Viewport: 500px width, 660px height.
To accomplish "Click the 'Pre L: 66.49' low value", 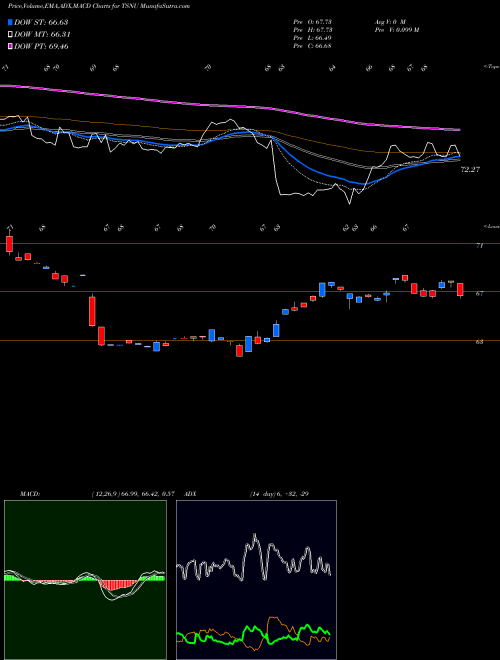I will [312, 38].
